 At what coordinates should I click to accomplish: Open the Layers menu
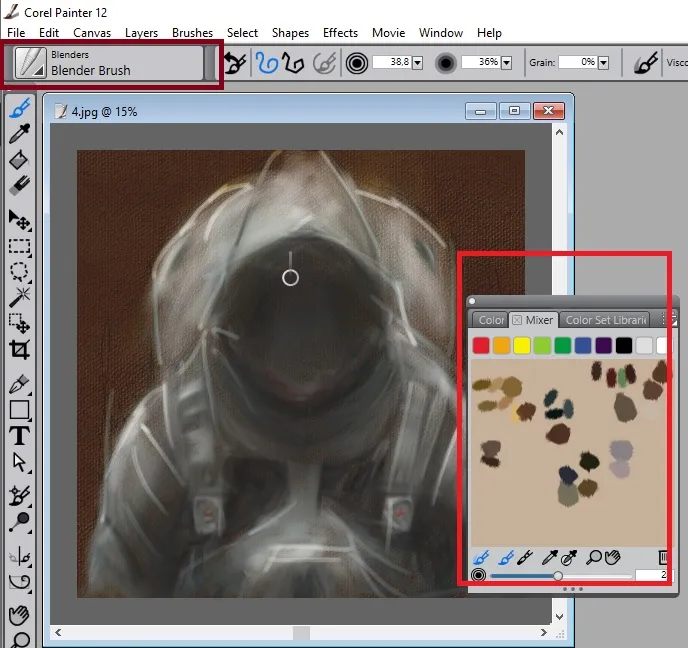click(141, 33)
